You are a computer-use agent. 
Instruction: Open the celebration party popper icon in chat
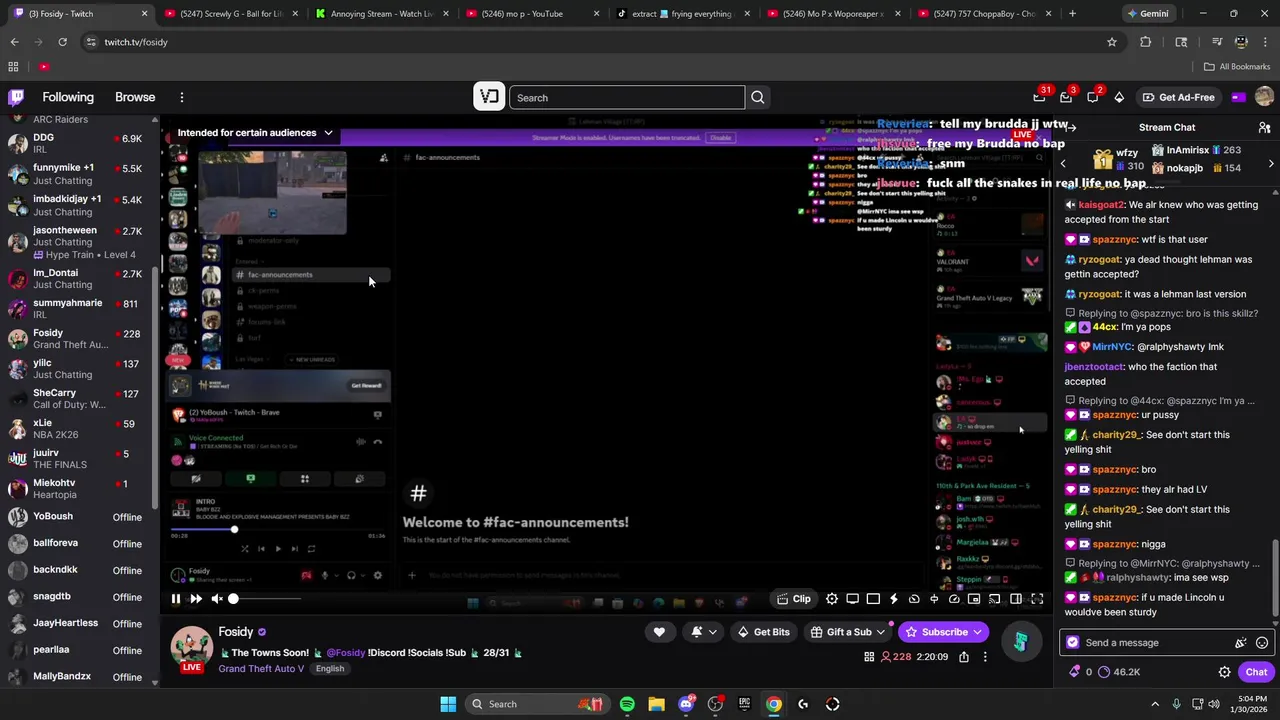(1241, 643)
